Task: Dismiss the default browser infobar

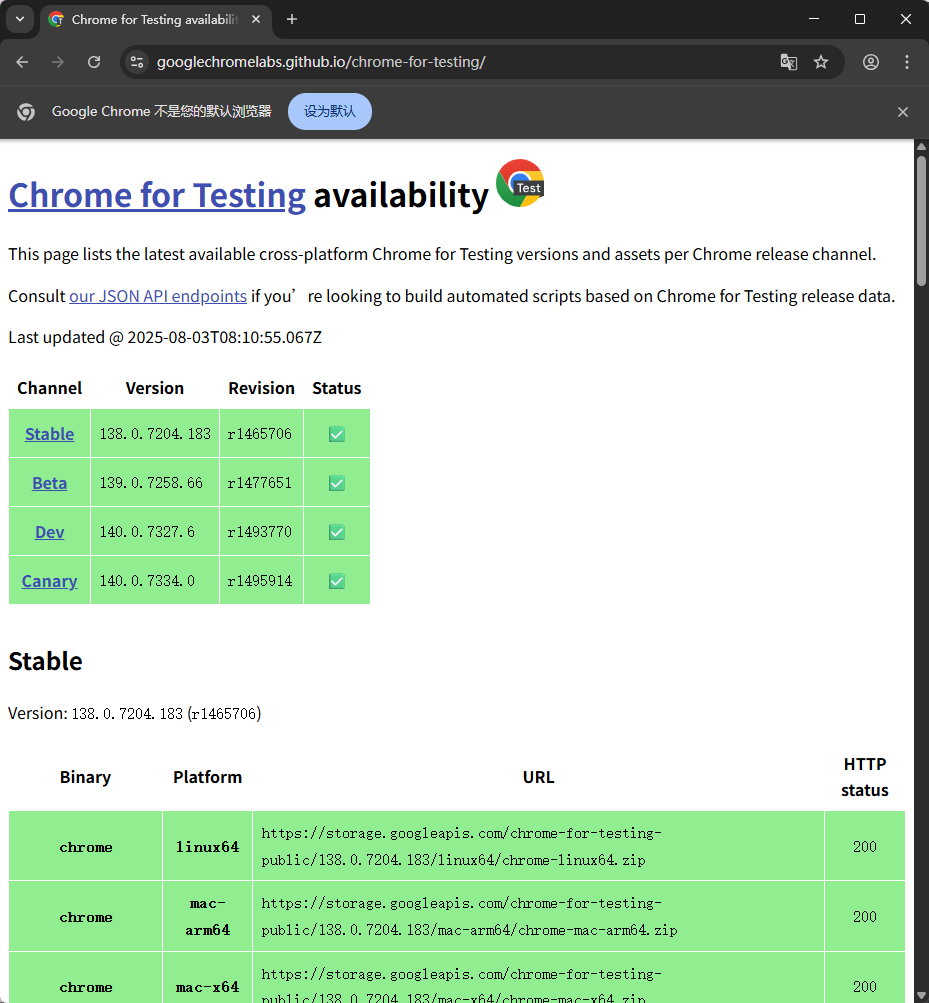Action: point(903,112)
